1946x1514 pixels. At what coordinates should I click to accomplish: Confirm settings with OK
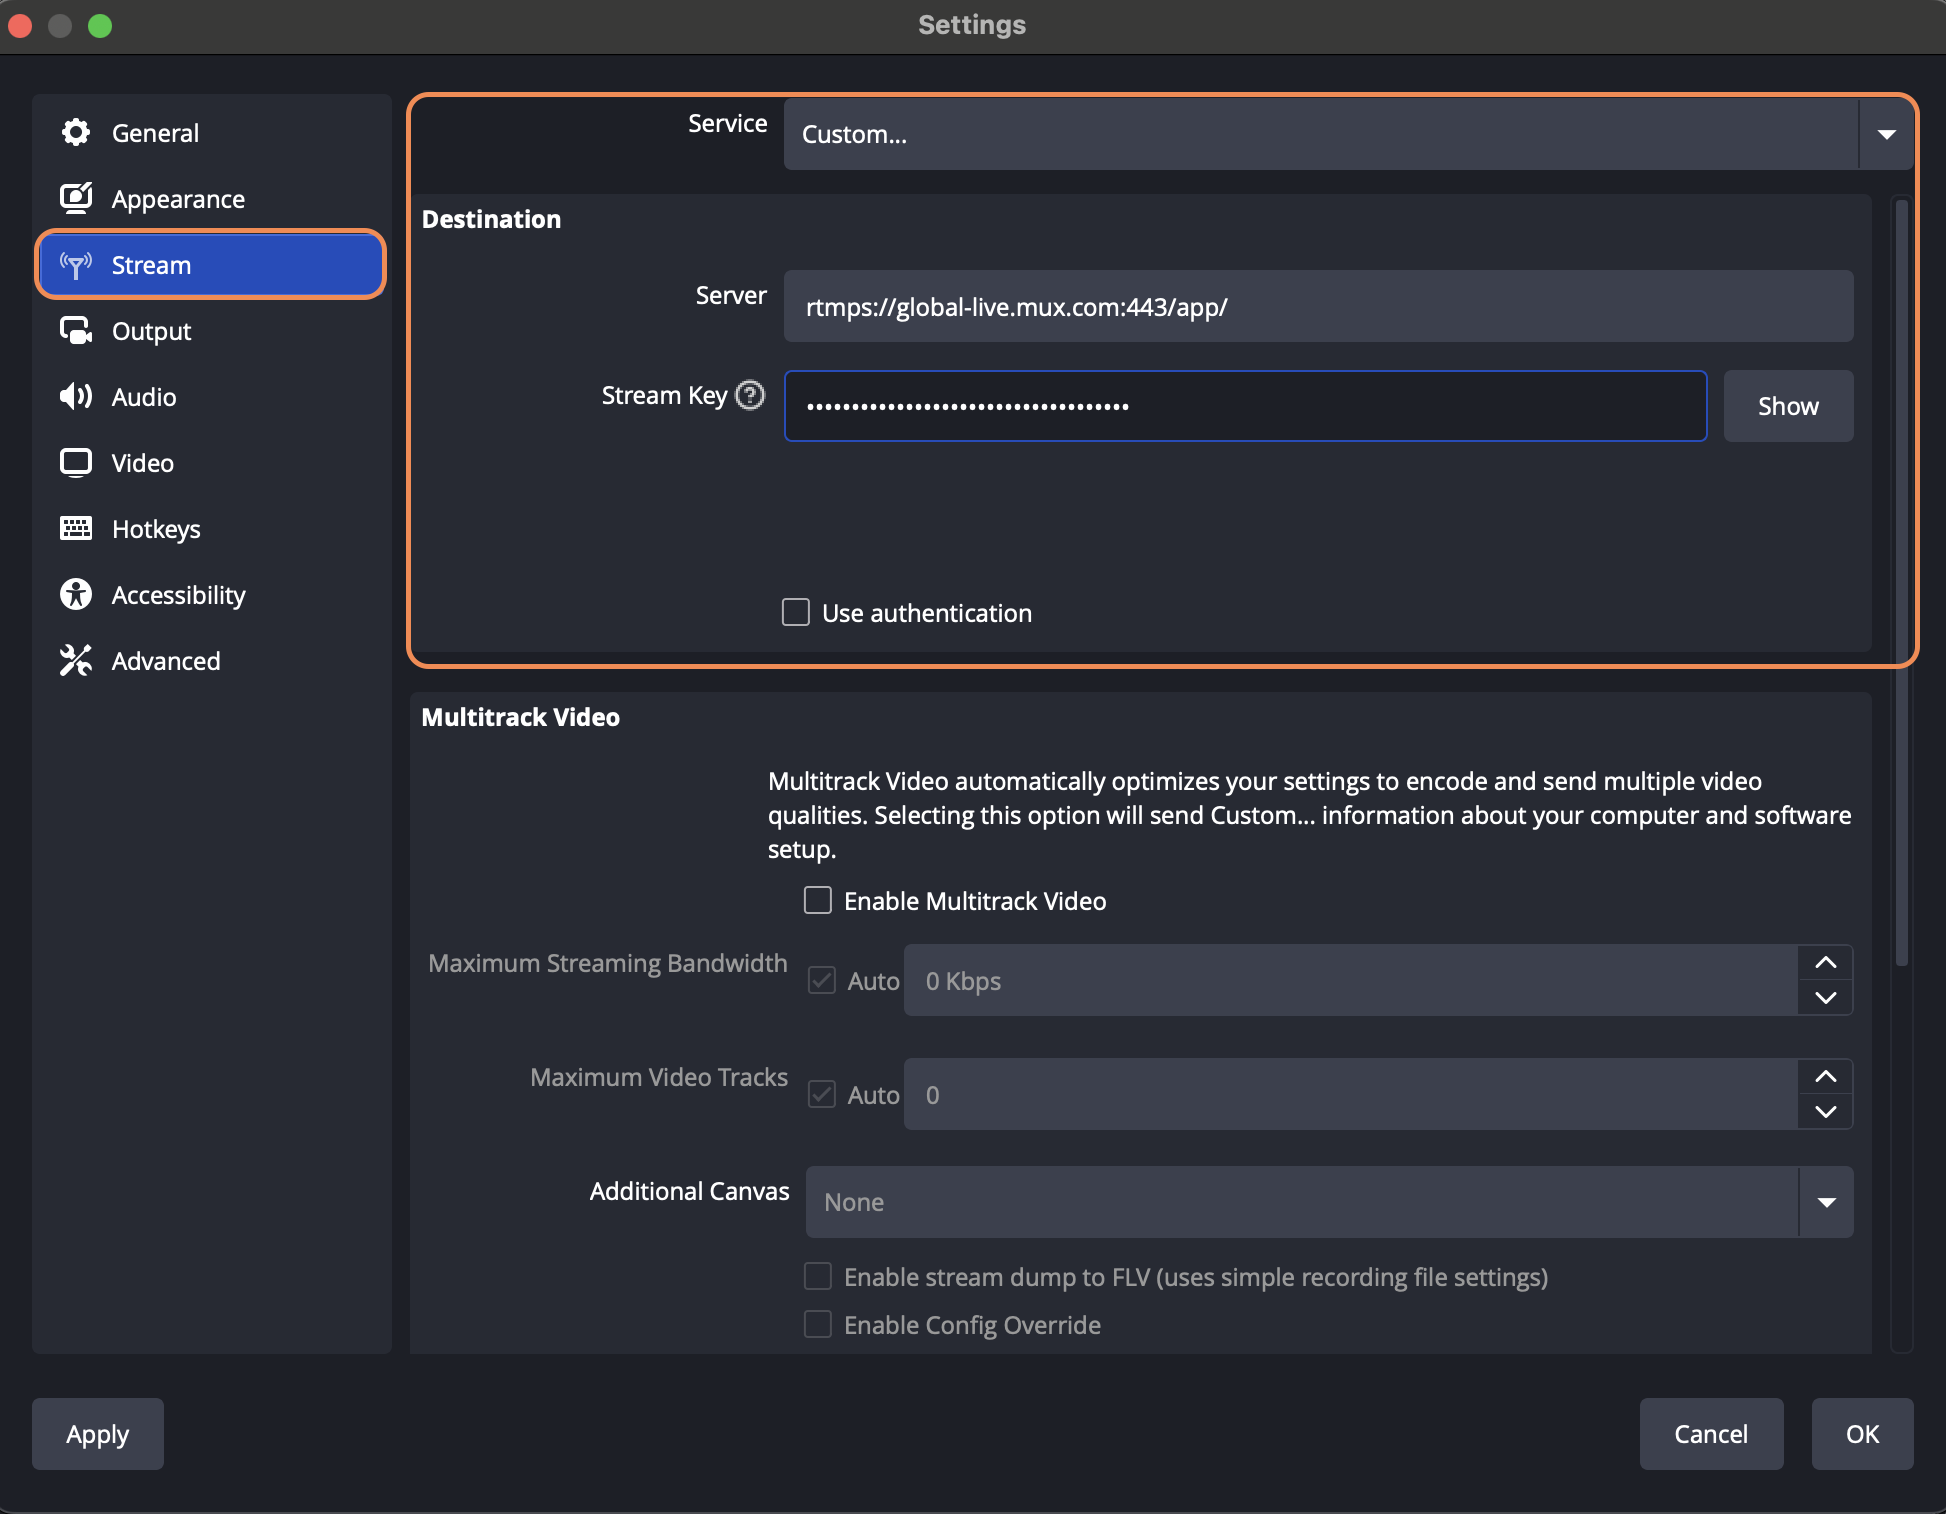coord(1862,1434)
